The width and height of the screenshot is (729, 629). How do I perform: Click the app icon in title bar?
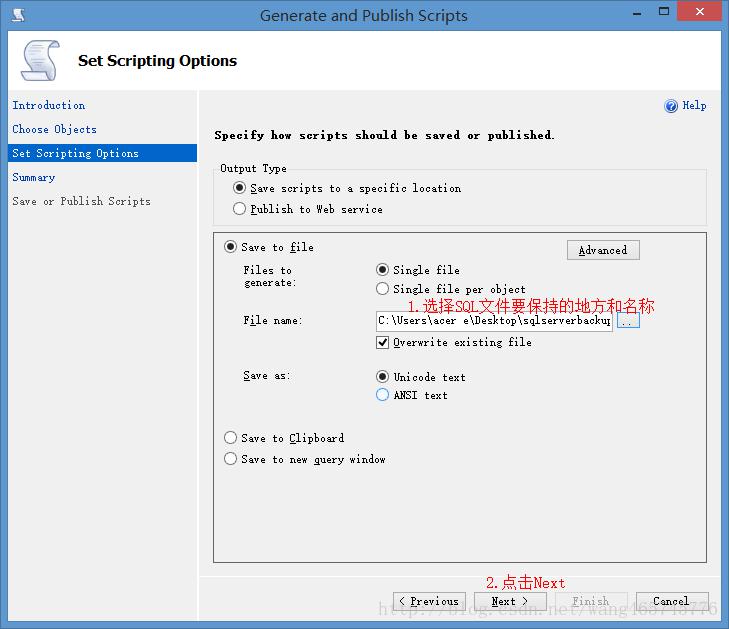pyautogui.click(x=18, y=15)
